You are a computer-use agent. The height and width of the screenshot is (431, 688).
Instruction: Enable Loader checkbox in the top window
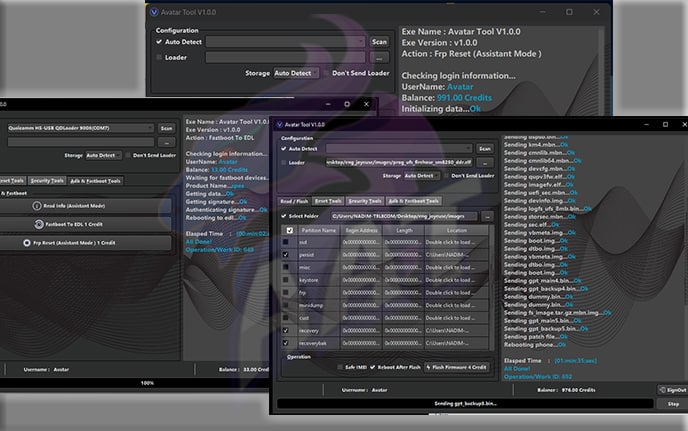point(159,57)
